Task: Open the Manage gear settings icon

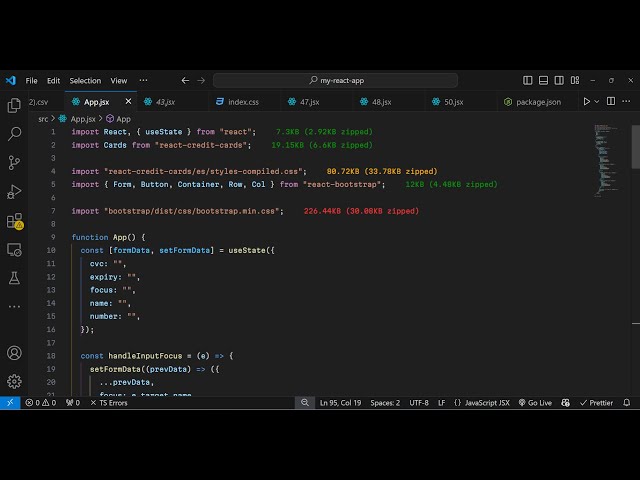Action: 14,381
